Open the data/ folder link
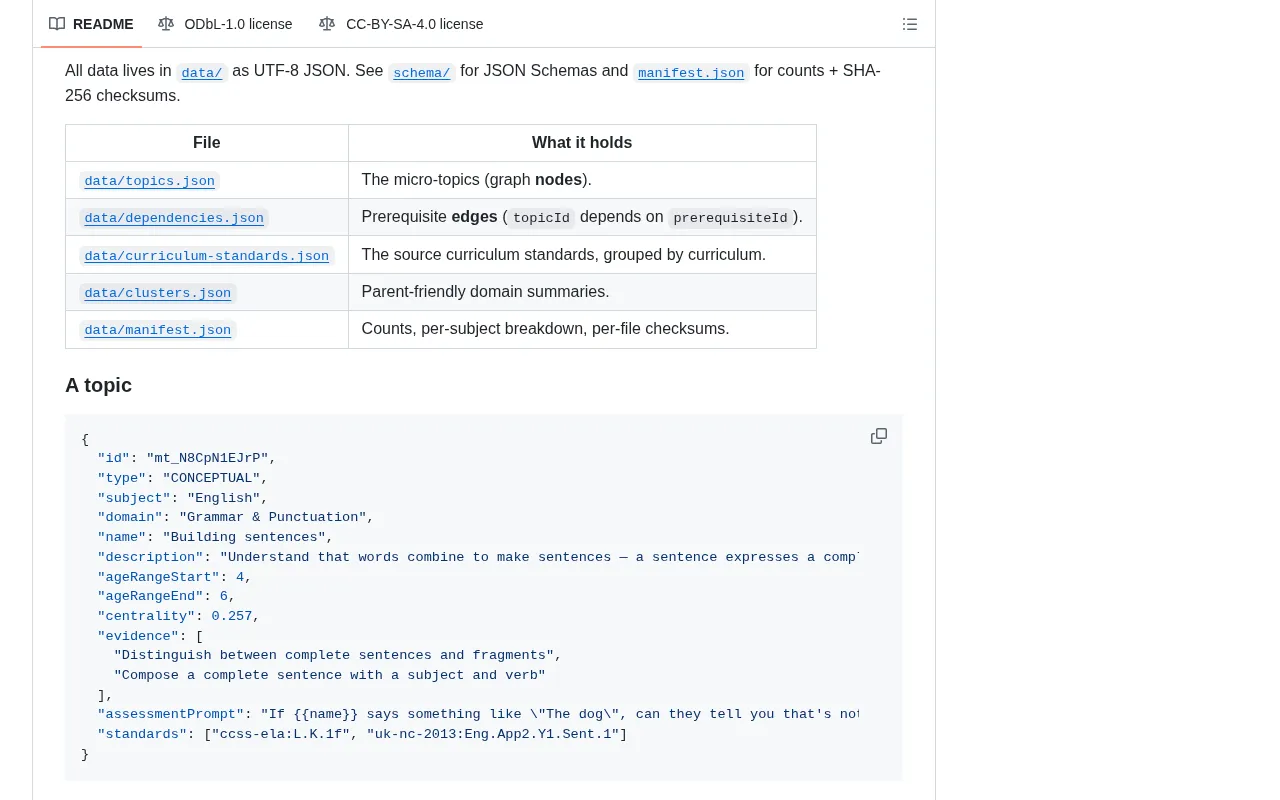The image size is (1280, 800). point(202,72)
